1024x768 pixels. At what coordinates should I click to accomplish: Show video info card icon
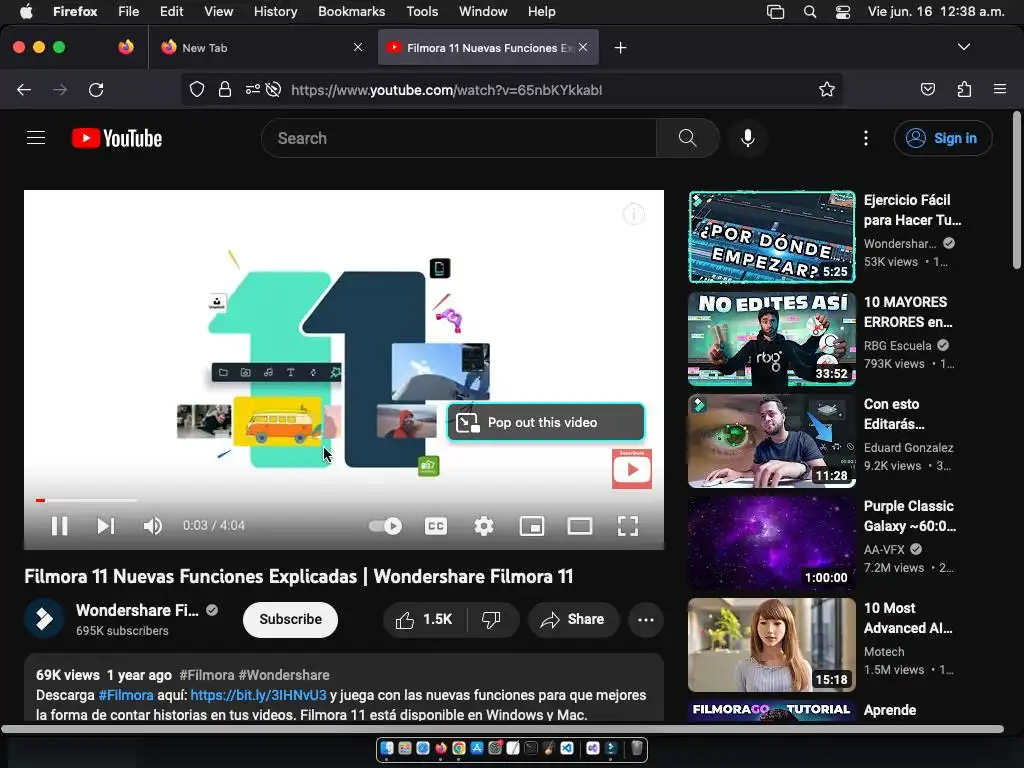click(633, 214)
